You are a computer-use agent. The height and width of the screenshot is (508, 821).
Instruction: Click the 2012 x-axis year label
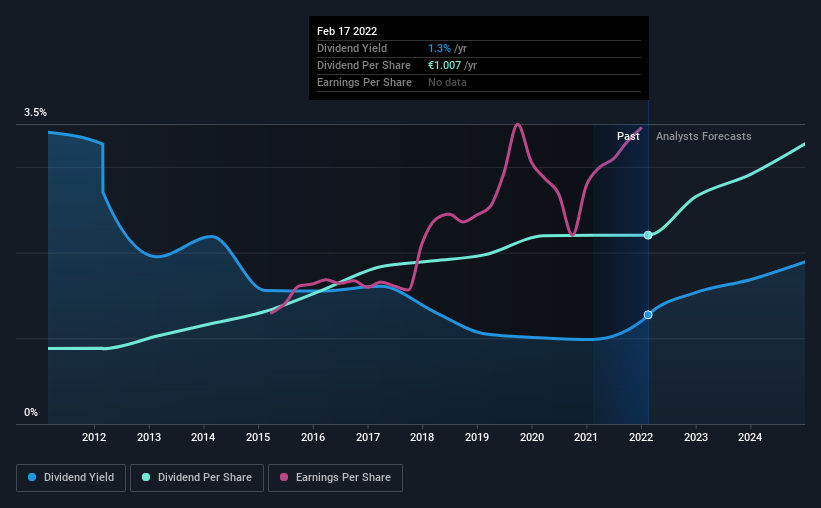[94, 437]
